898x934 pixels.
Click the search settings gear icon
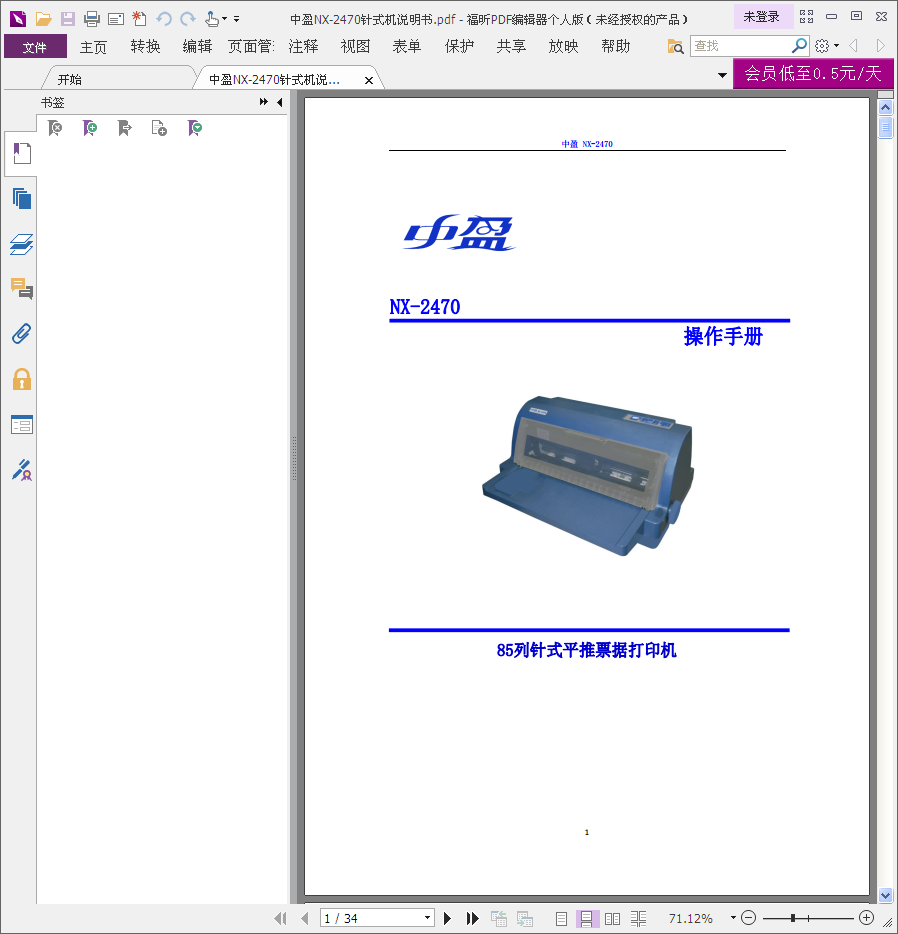tap(822, 46)
